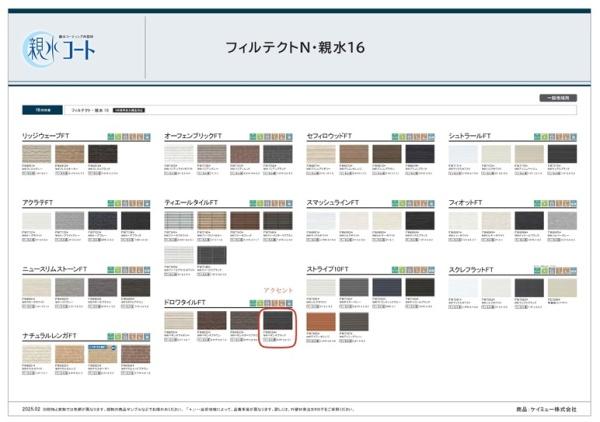Select the reddish brown ナチュラルレンガFT swatch
This screenshot has width=600, height=422.
click(x=135, y=354)
